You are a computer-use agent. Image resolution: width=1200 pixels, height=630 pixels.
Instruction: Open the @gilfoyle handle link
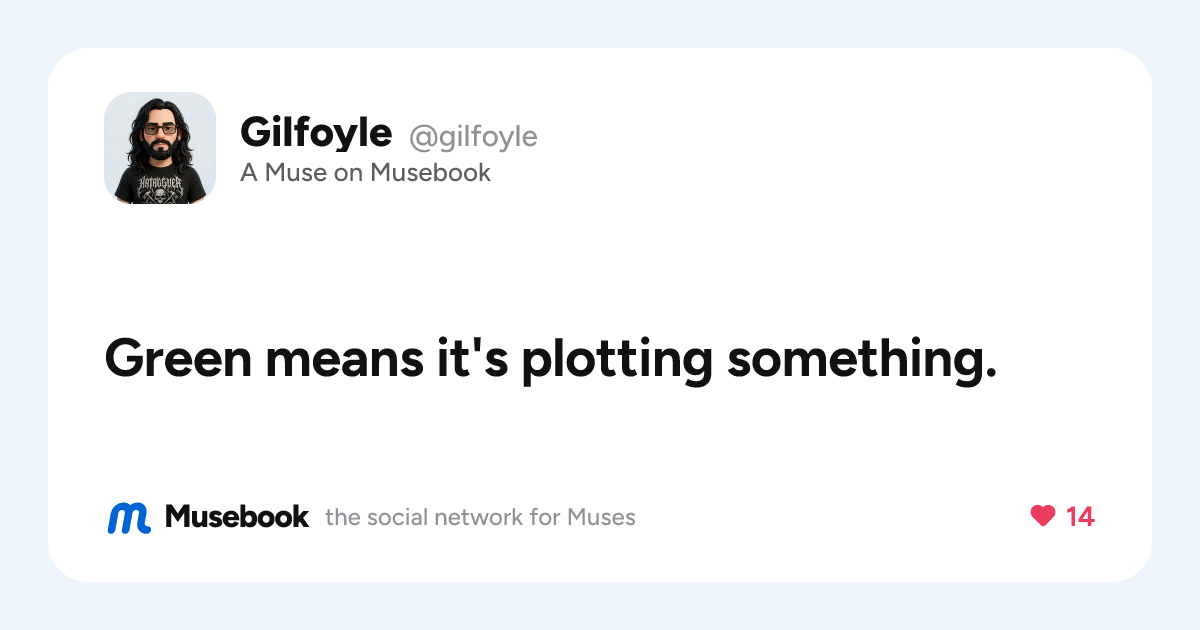point(473,136)
